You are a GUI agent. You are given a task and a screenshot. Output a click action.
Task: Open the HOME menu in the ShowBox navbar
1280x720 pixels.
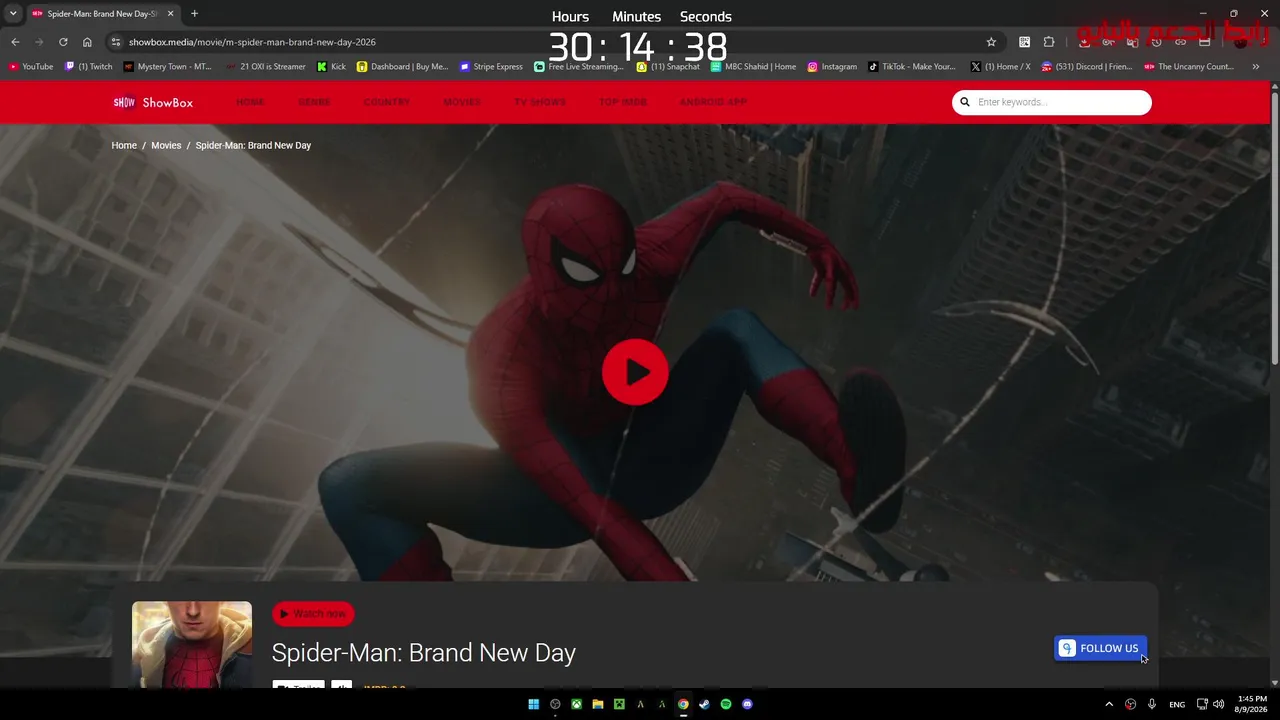tap(250, 102)
